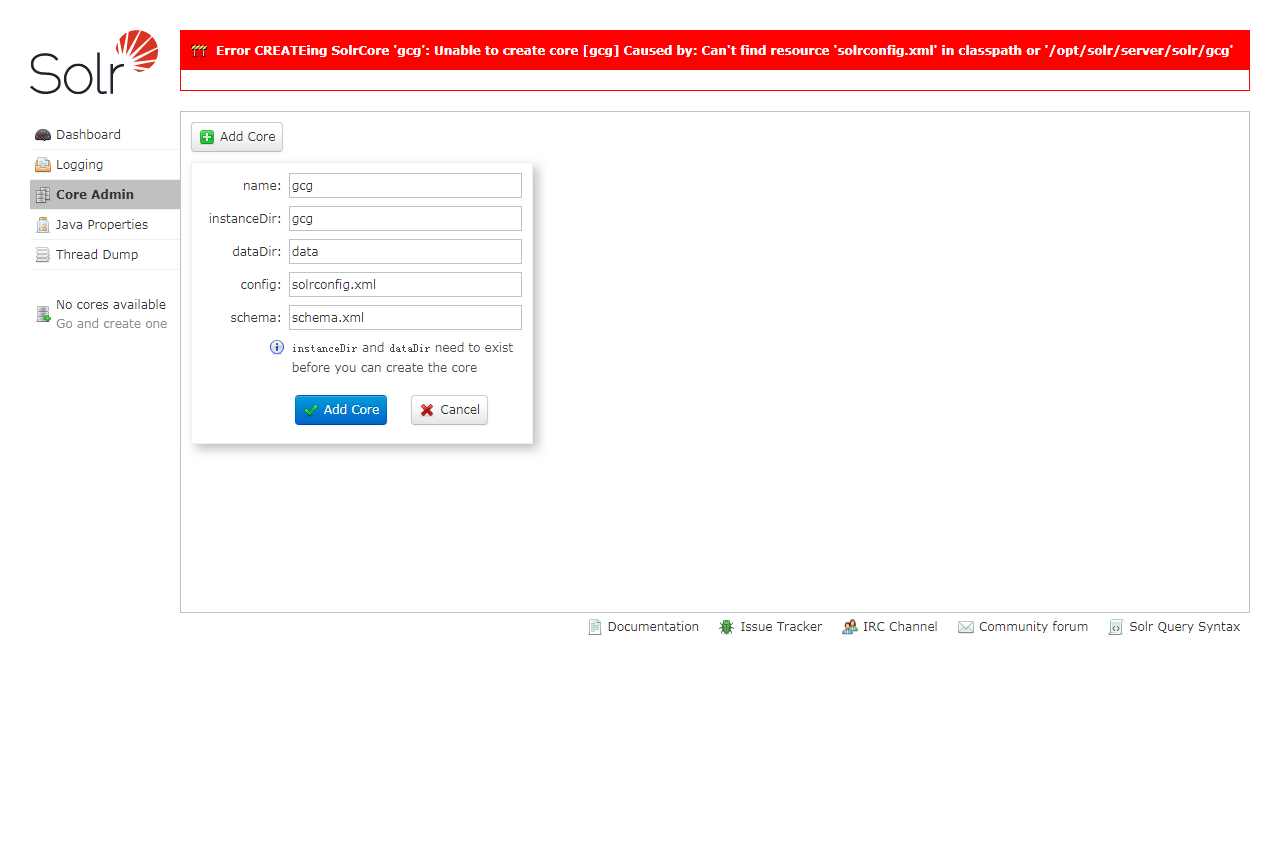Open Java Properties in the sidebar
This screenshot has height=864, width=1280.
click(105, 225)
